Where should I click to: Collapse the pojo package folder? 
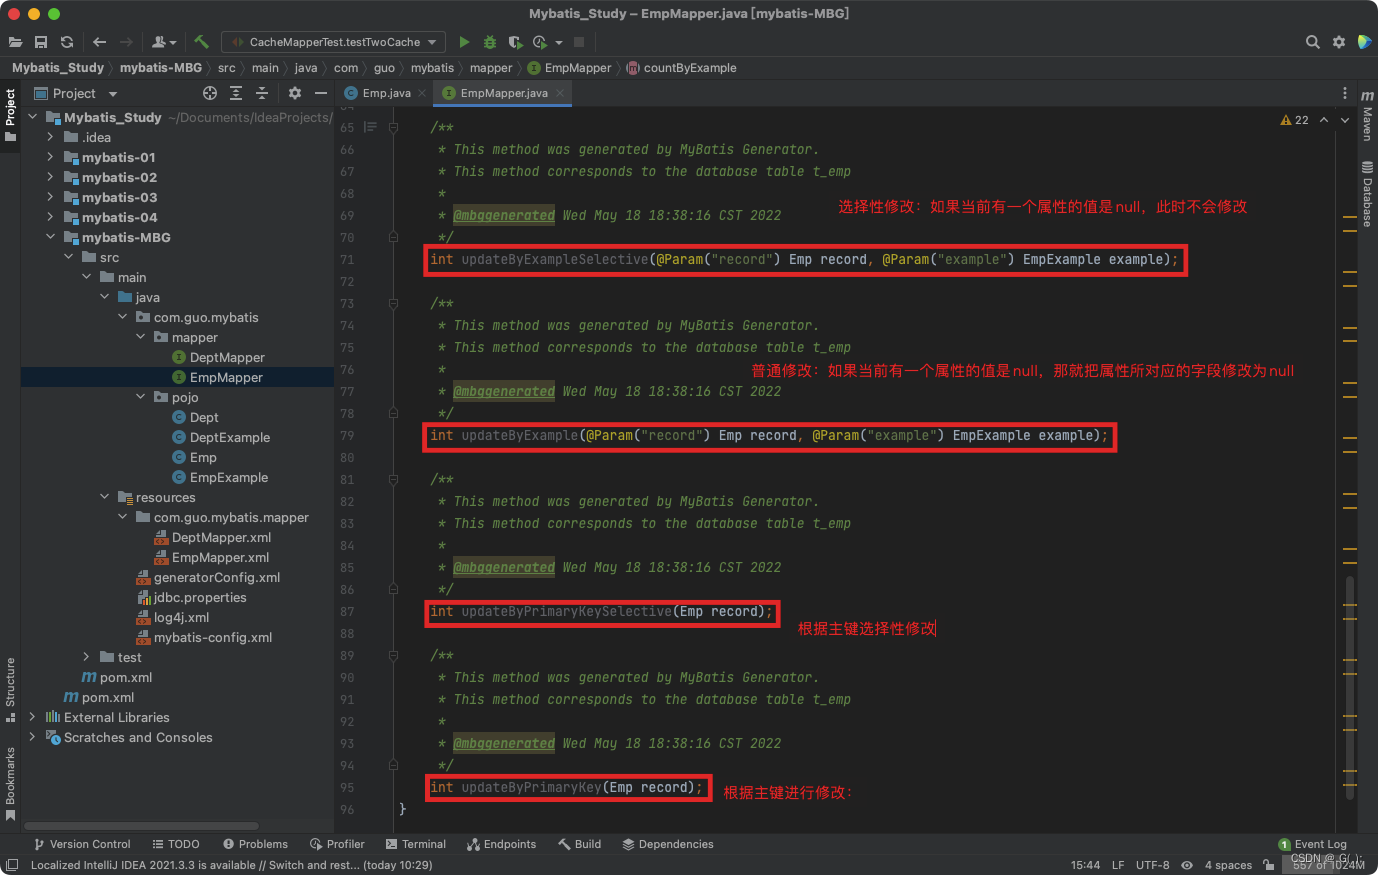click(140, 397)
